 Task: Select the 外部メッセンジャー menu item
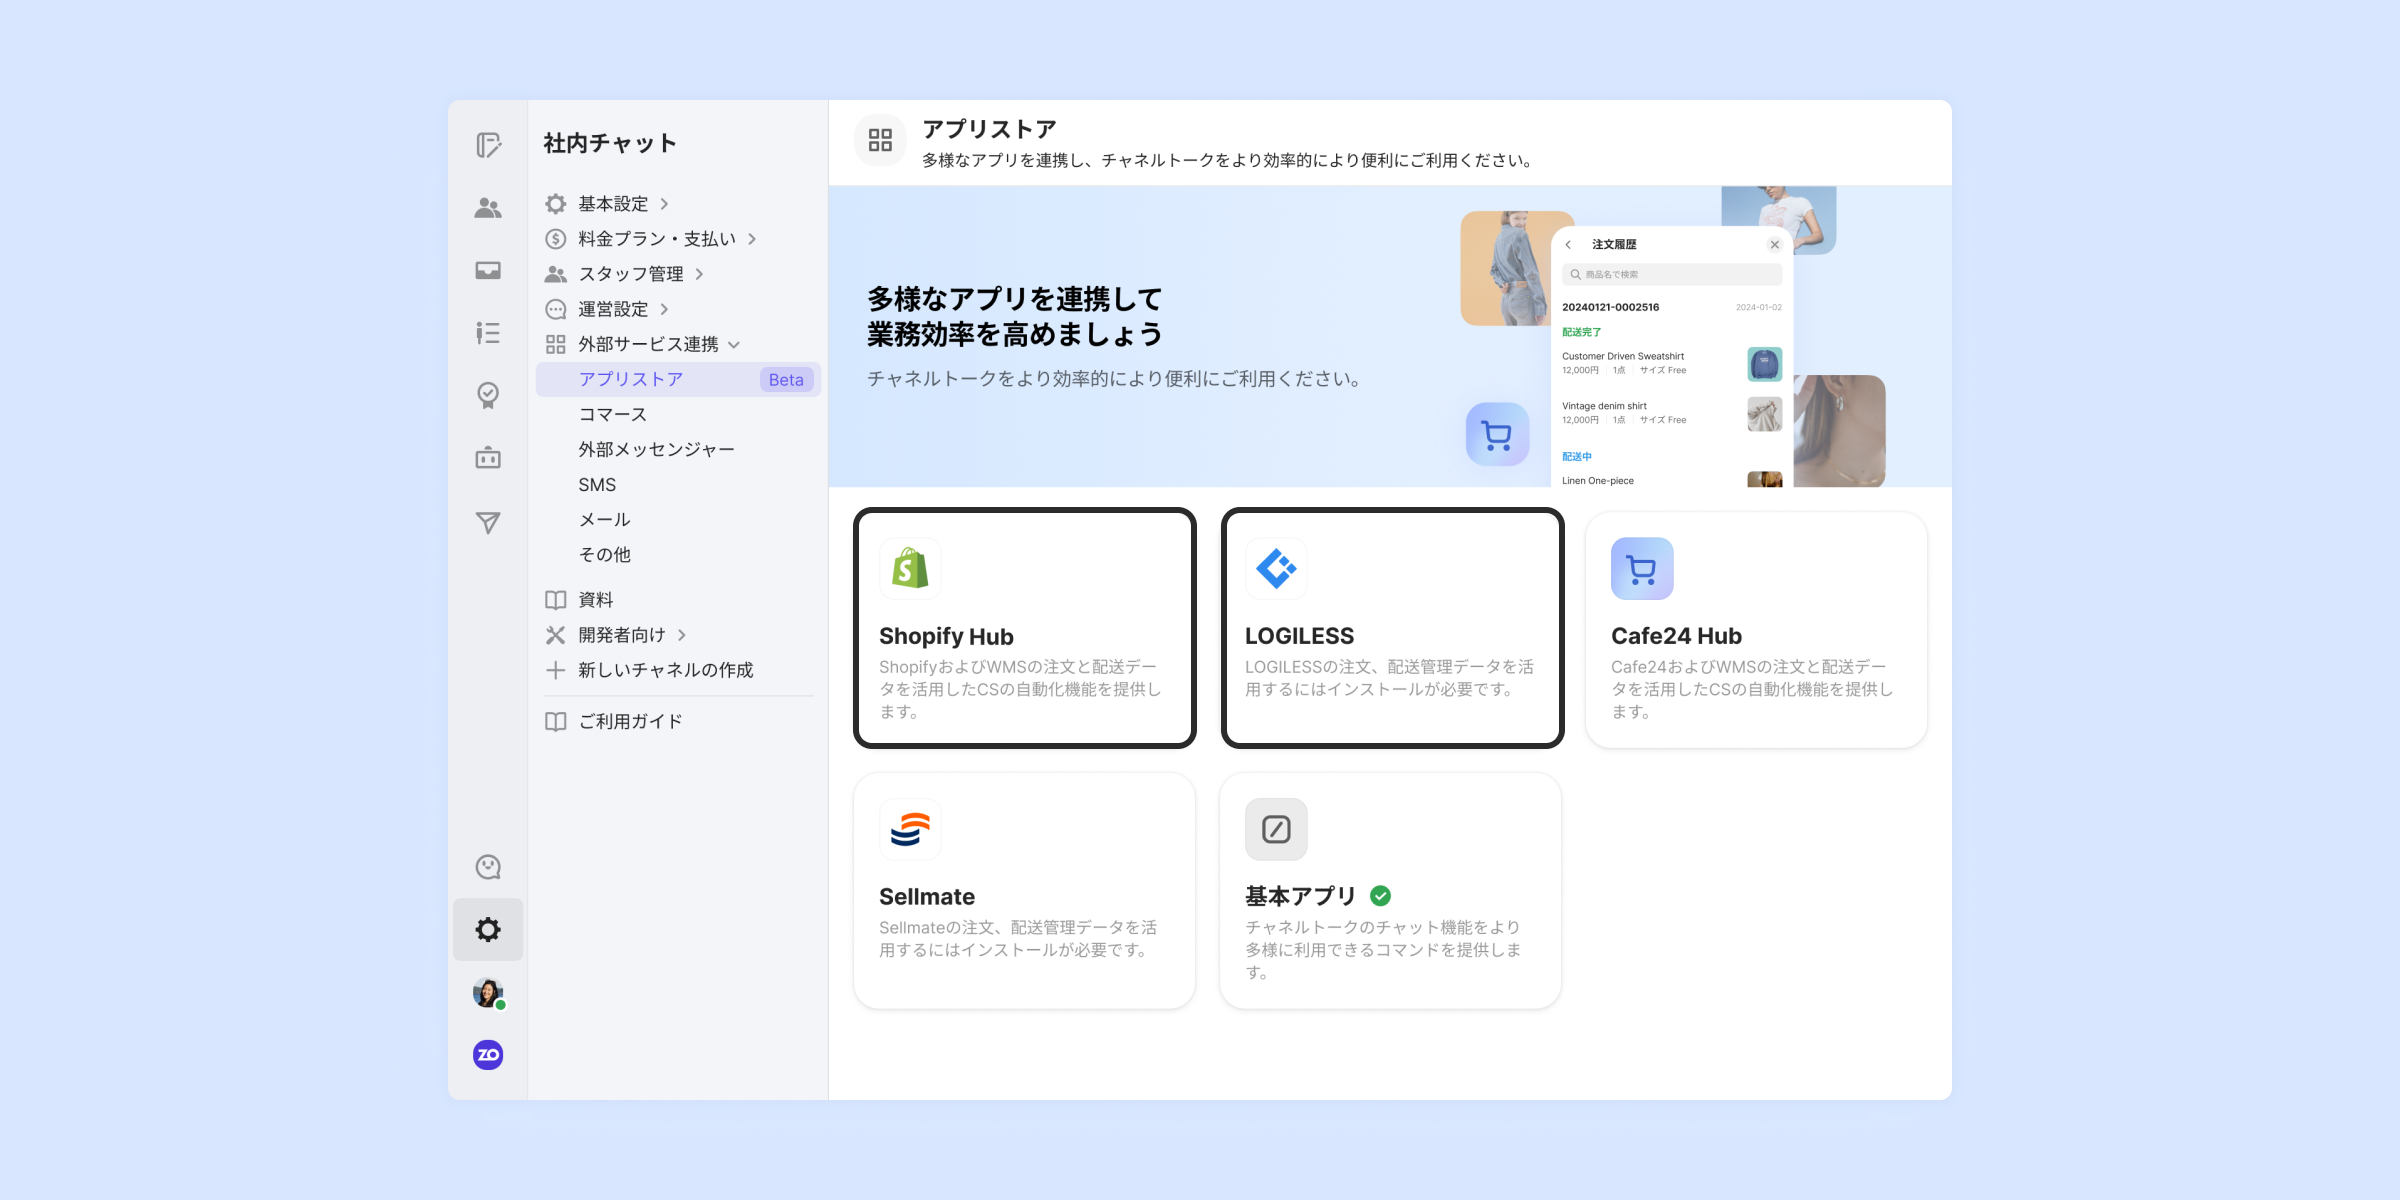[x=656, y=450]
